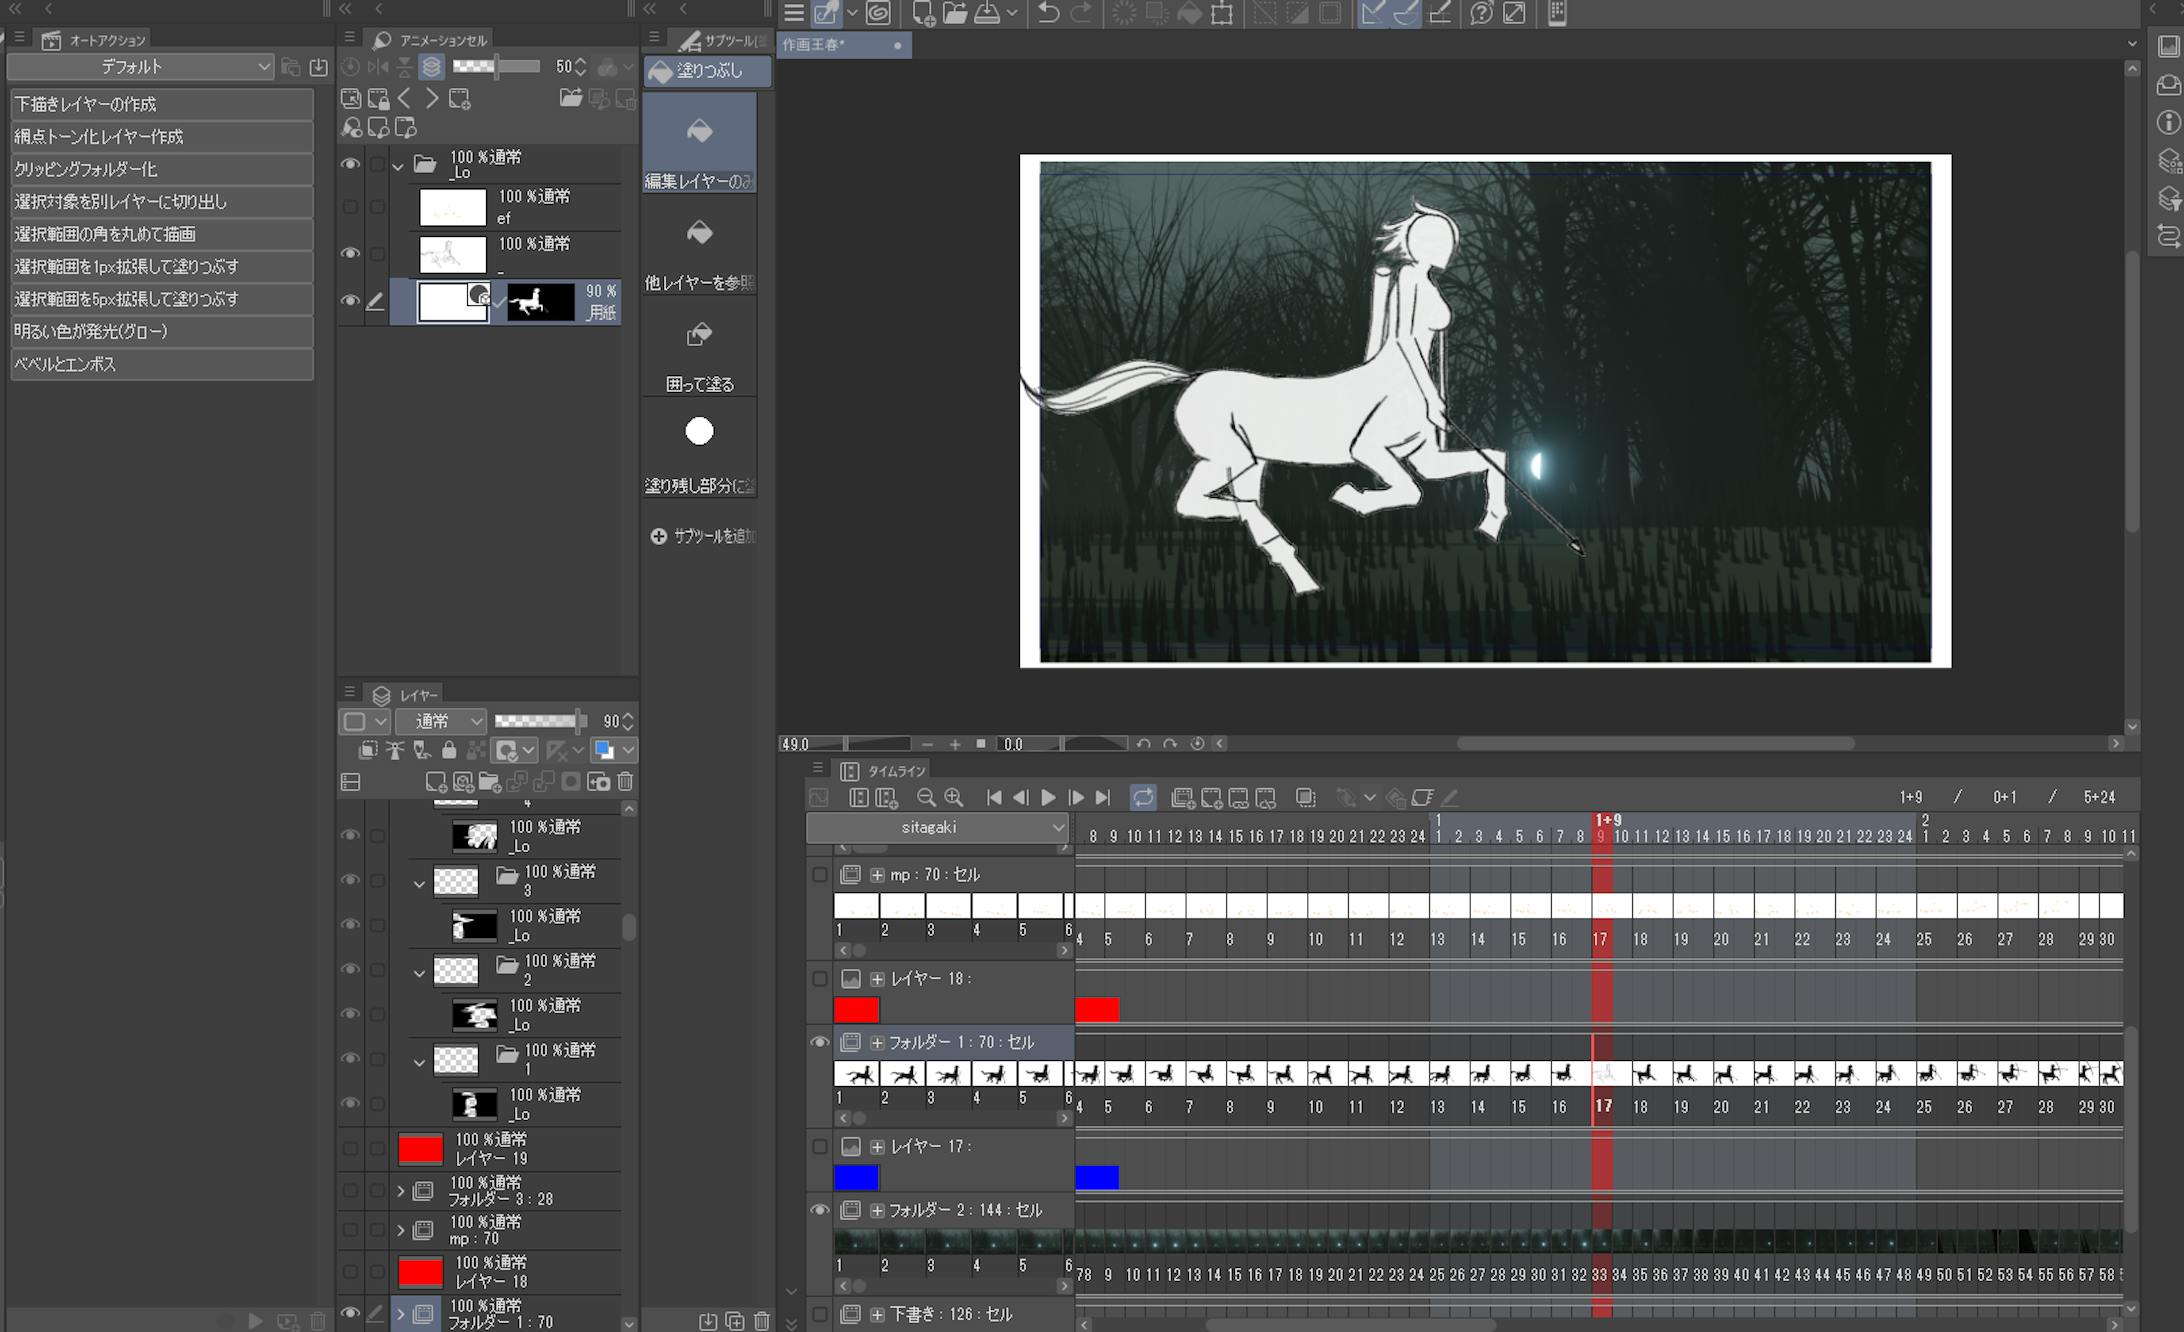Enable checkbox for mp : 70 timeline track
The image size is (2184, 1332).
[x=819, y=874]
